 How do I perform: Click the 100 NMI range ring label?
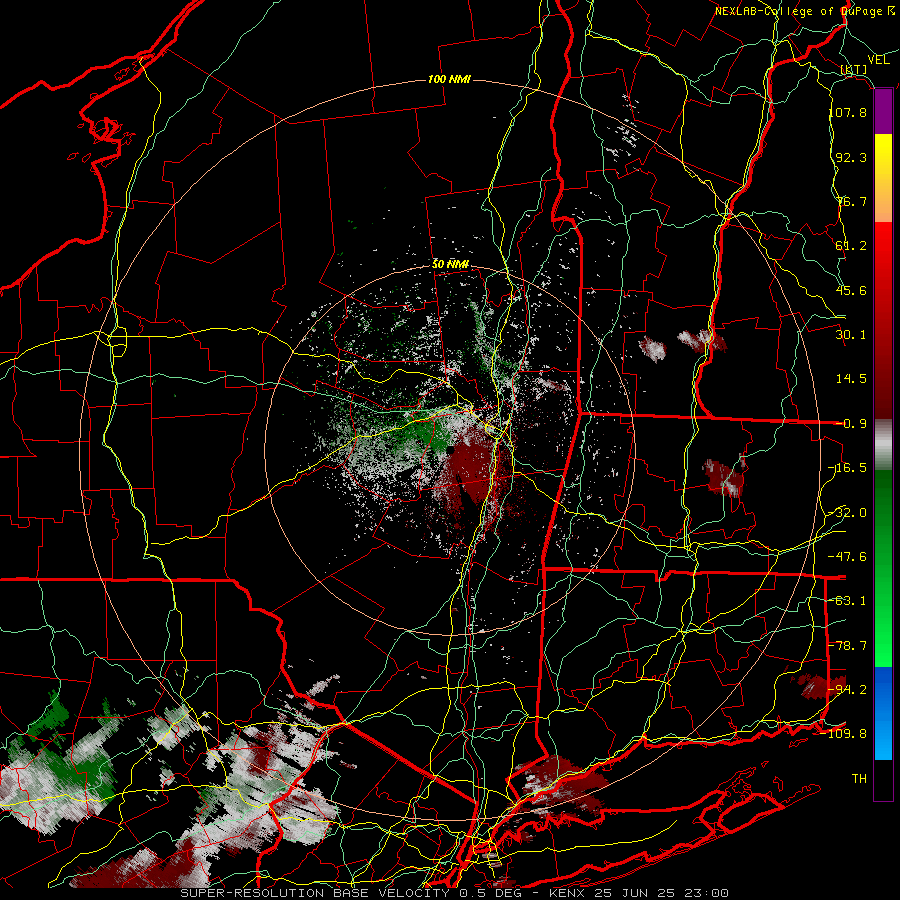(x=449, y=79)
